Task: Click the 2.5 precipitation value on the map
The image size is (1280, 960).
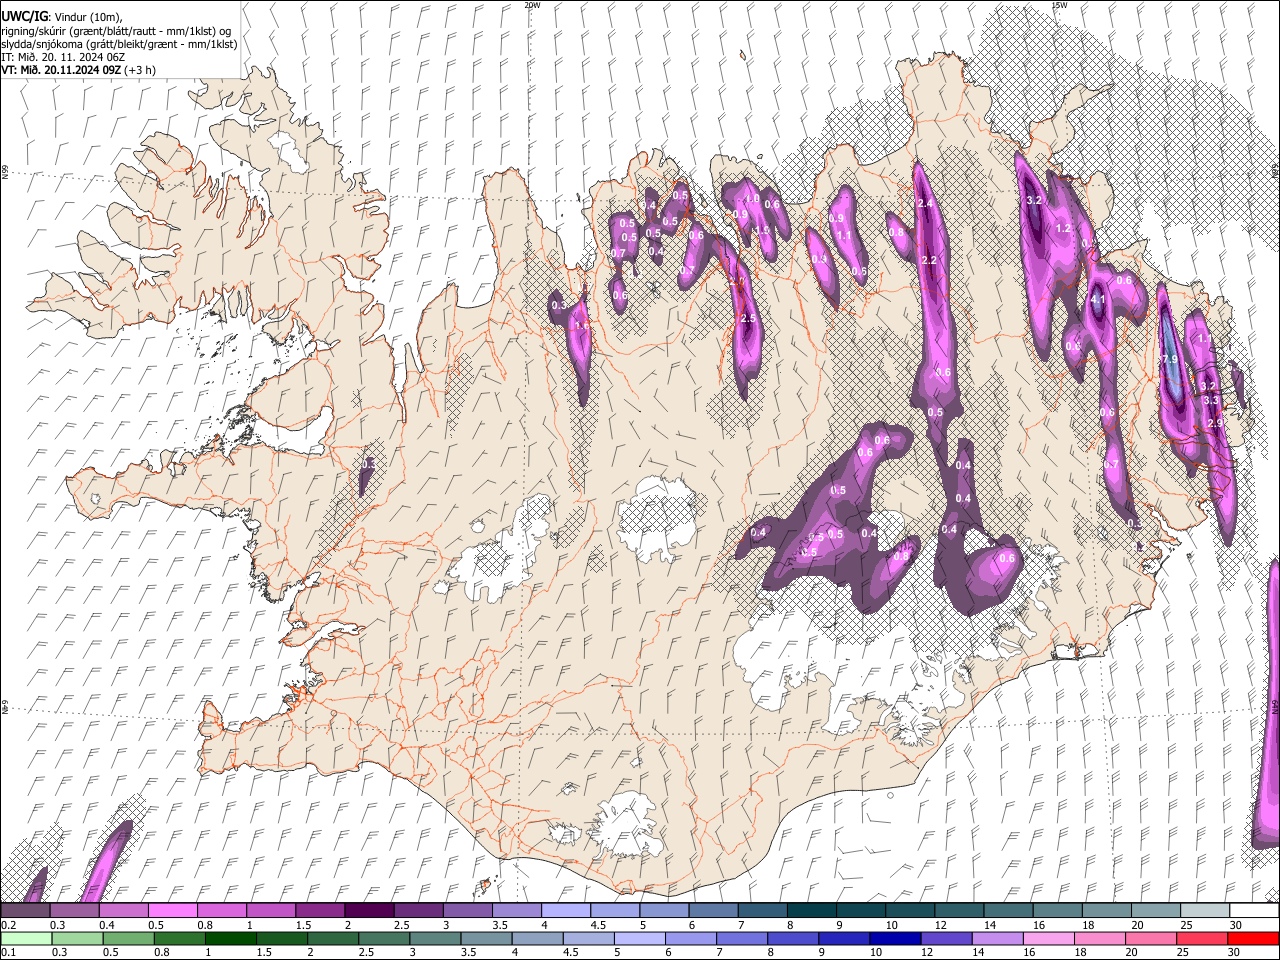Action: (746, 318)
